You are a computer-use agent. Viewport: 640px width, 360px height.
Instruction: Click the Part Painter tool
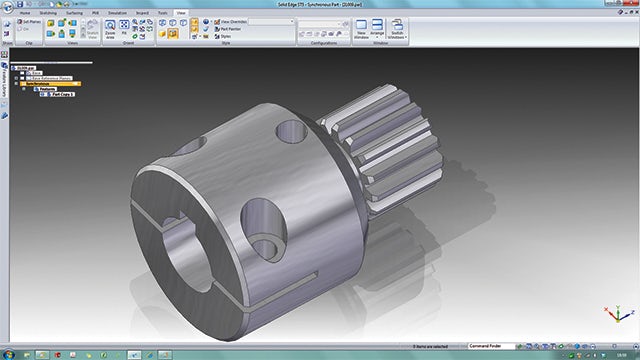pyautogui.click(x=228, y=29)
